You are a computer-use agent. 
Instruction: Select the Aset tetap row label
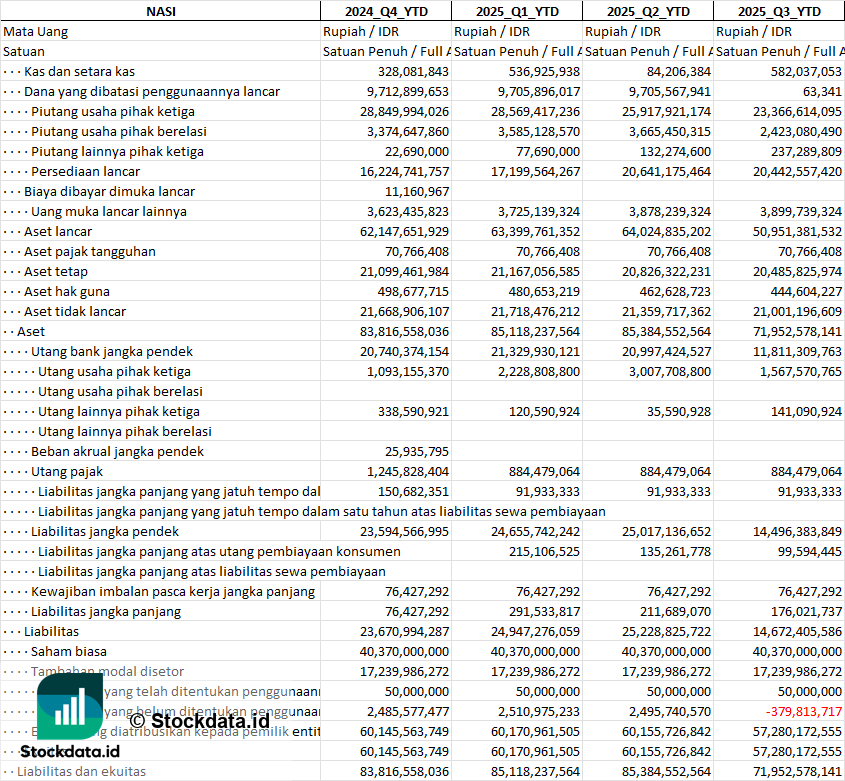pos(56,271)
